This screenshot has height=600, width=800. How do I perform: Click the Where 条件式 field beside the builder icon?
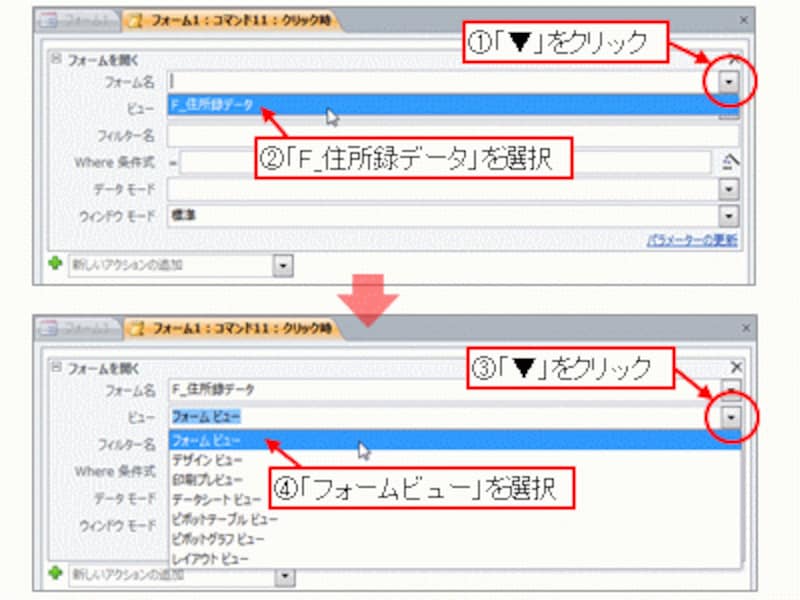445,163
